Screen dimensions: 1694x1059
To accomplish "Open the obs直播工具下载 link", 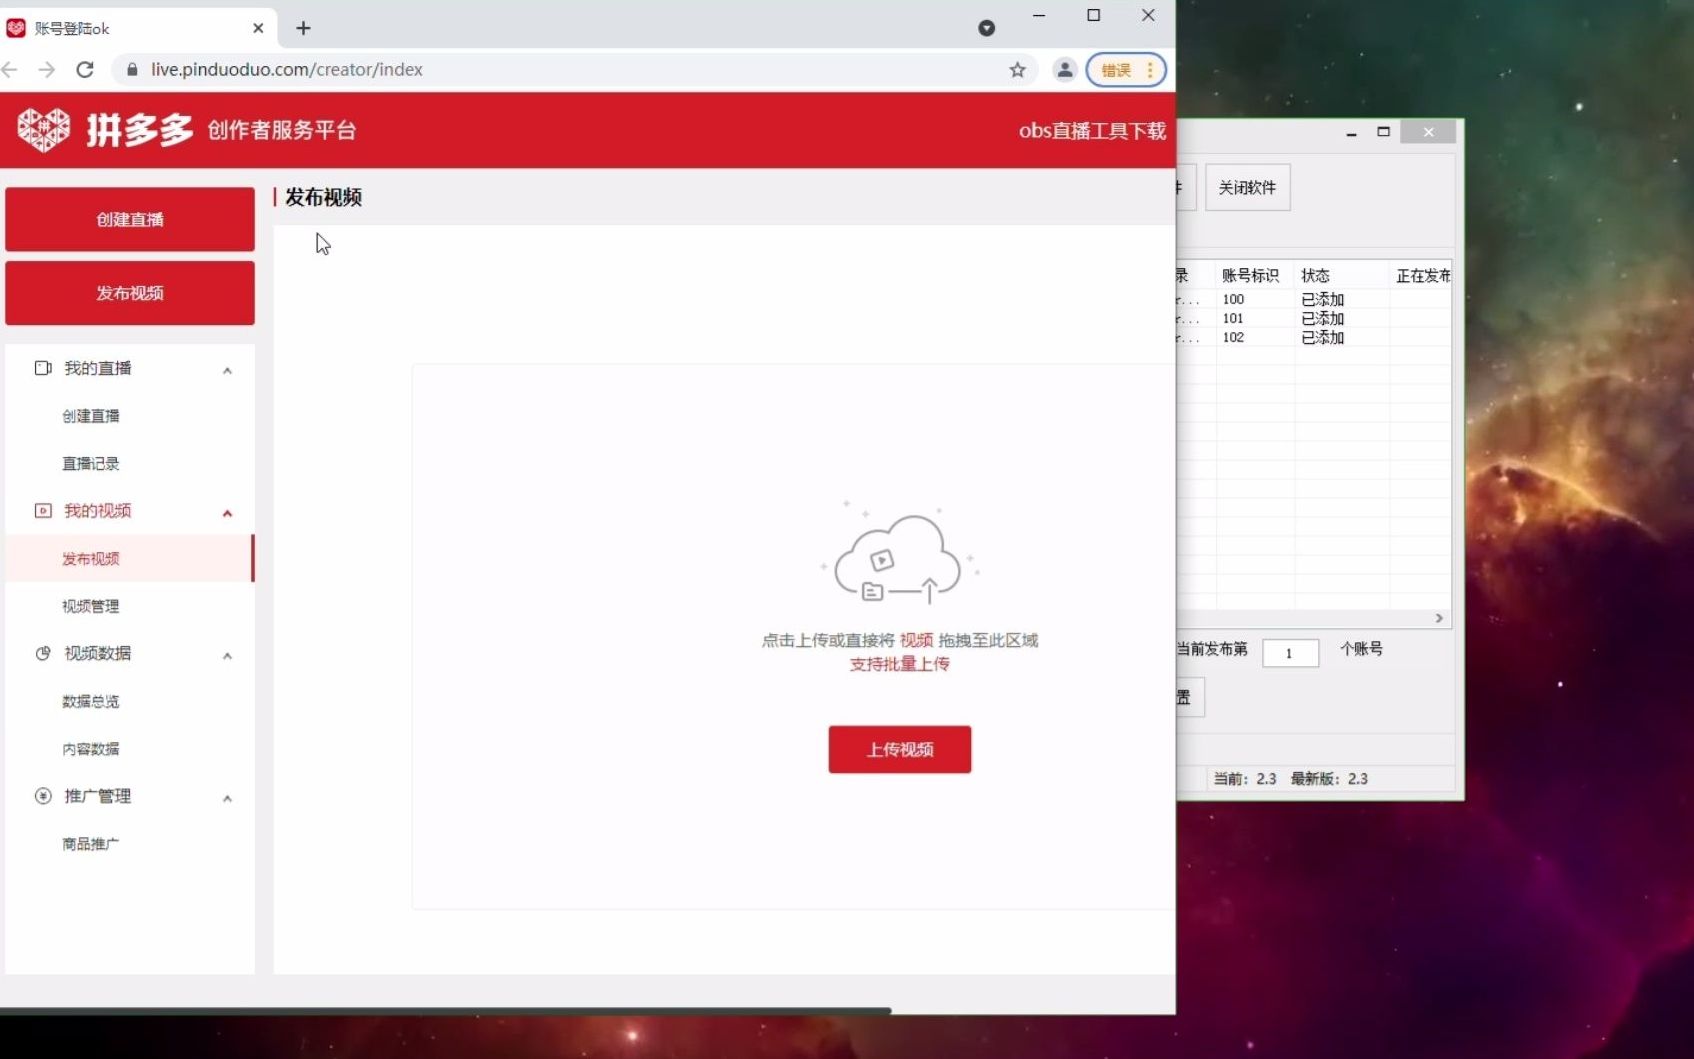I will [x=1092, y=131].
